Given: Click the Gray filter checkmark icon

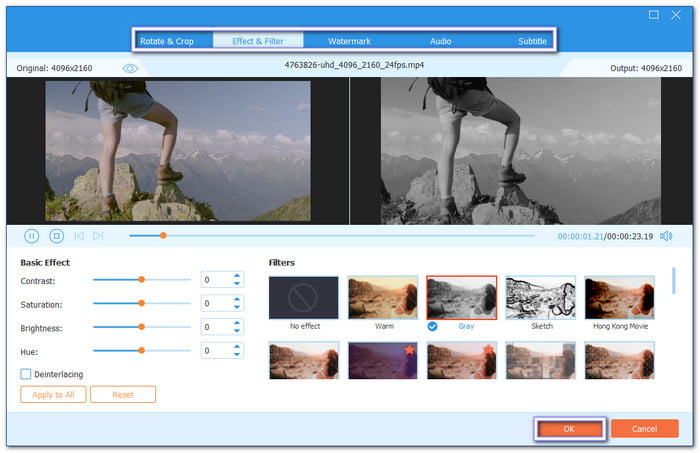Looking at the screenshot, I should point(432,326).
